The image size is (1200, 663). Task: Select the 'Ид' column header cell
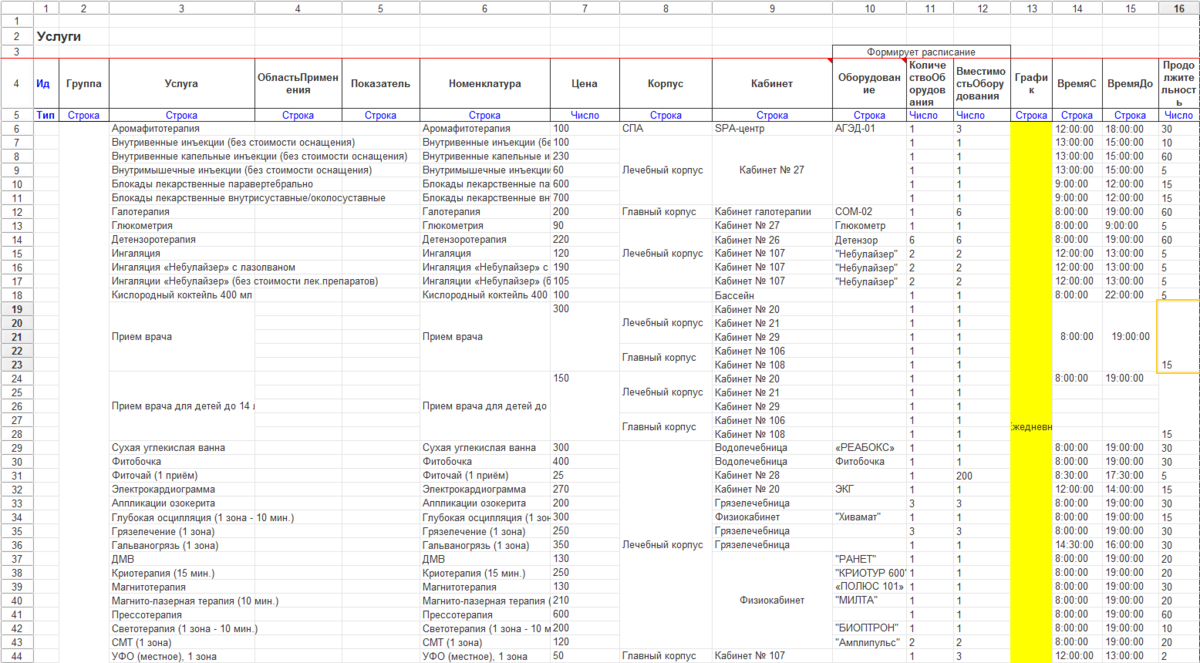coord(45,84)
